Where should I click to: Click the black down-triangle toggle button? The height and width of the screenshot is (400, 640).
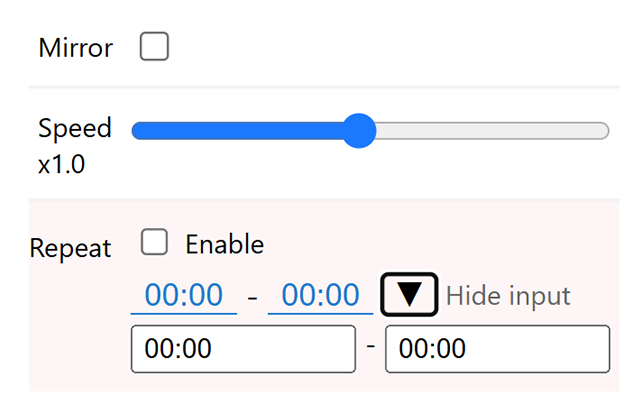pos(410,295)
